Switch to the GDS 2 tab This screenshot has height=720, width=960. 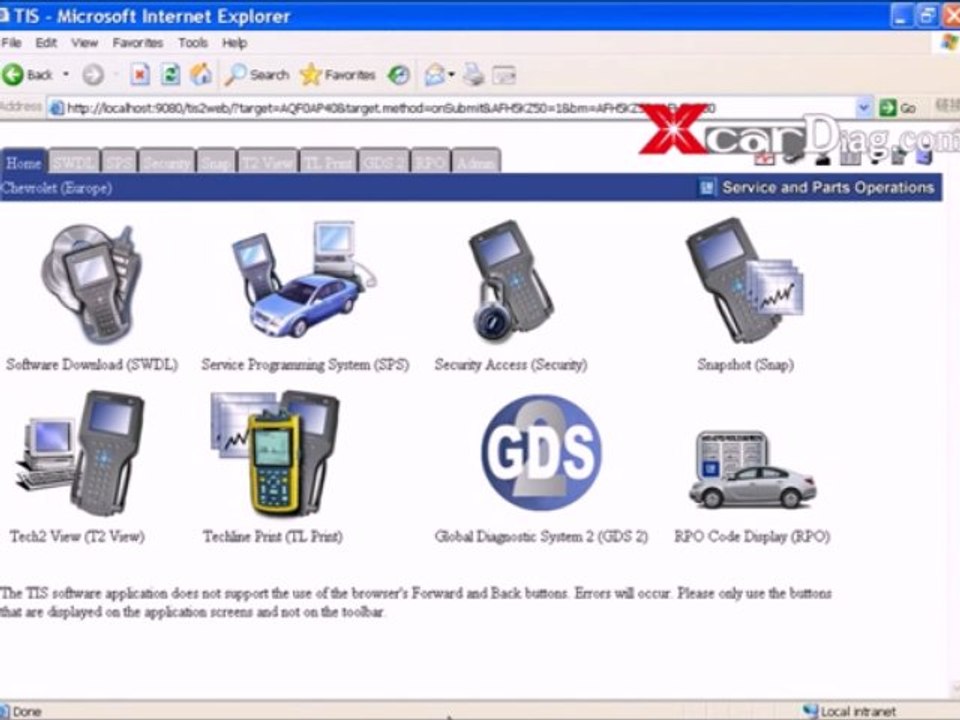(x=384, y=162)
